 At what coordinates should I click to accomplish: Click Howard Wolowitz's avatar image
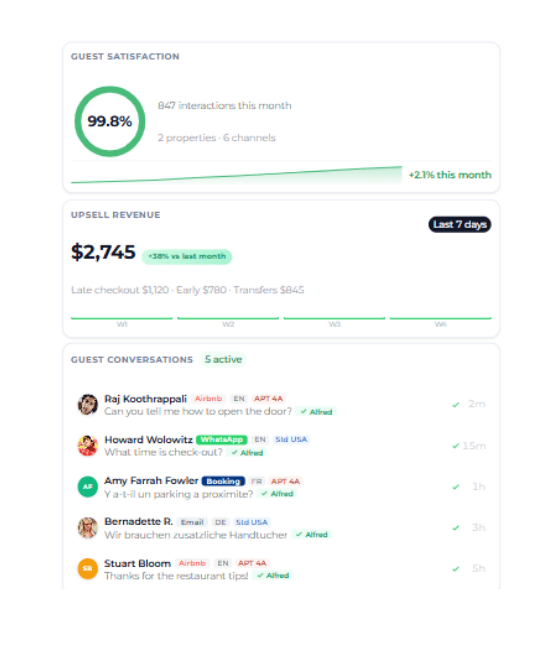click(88, 445)
